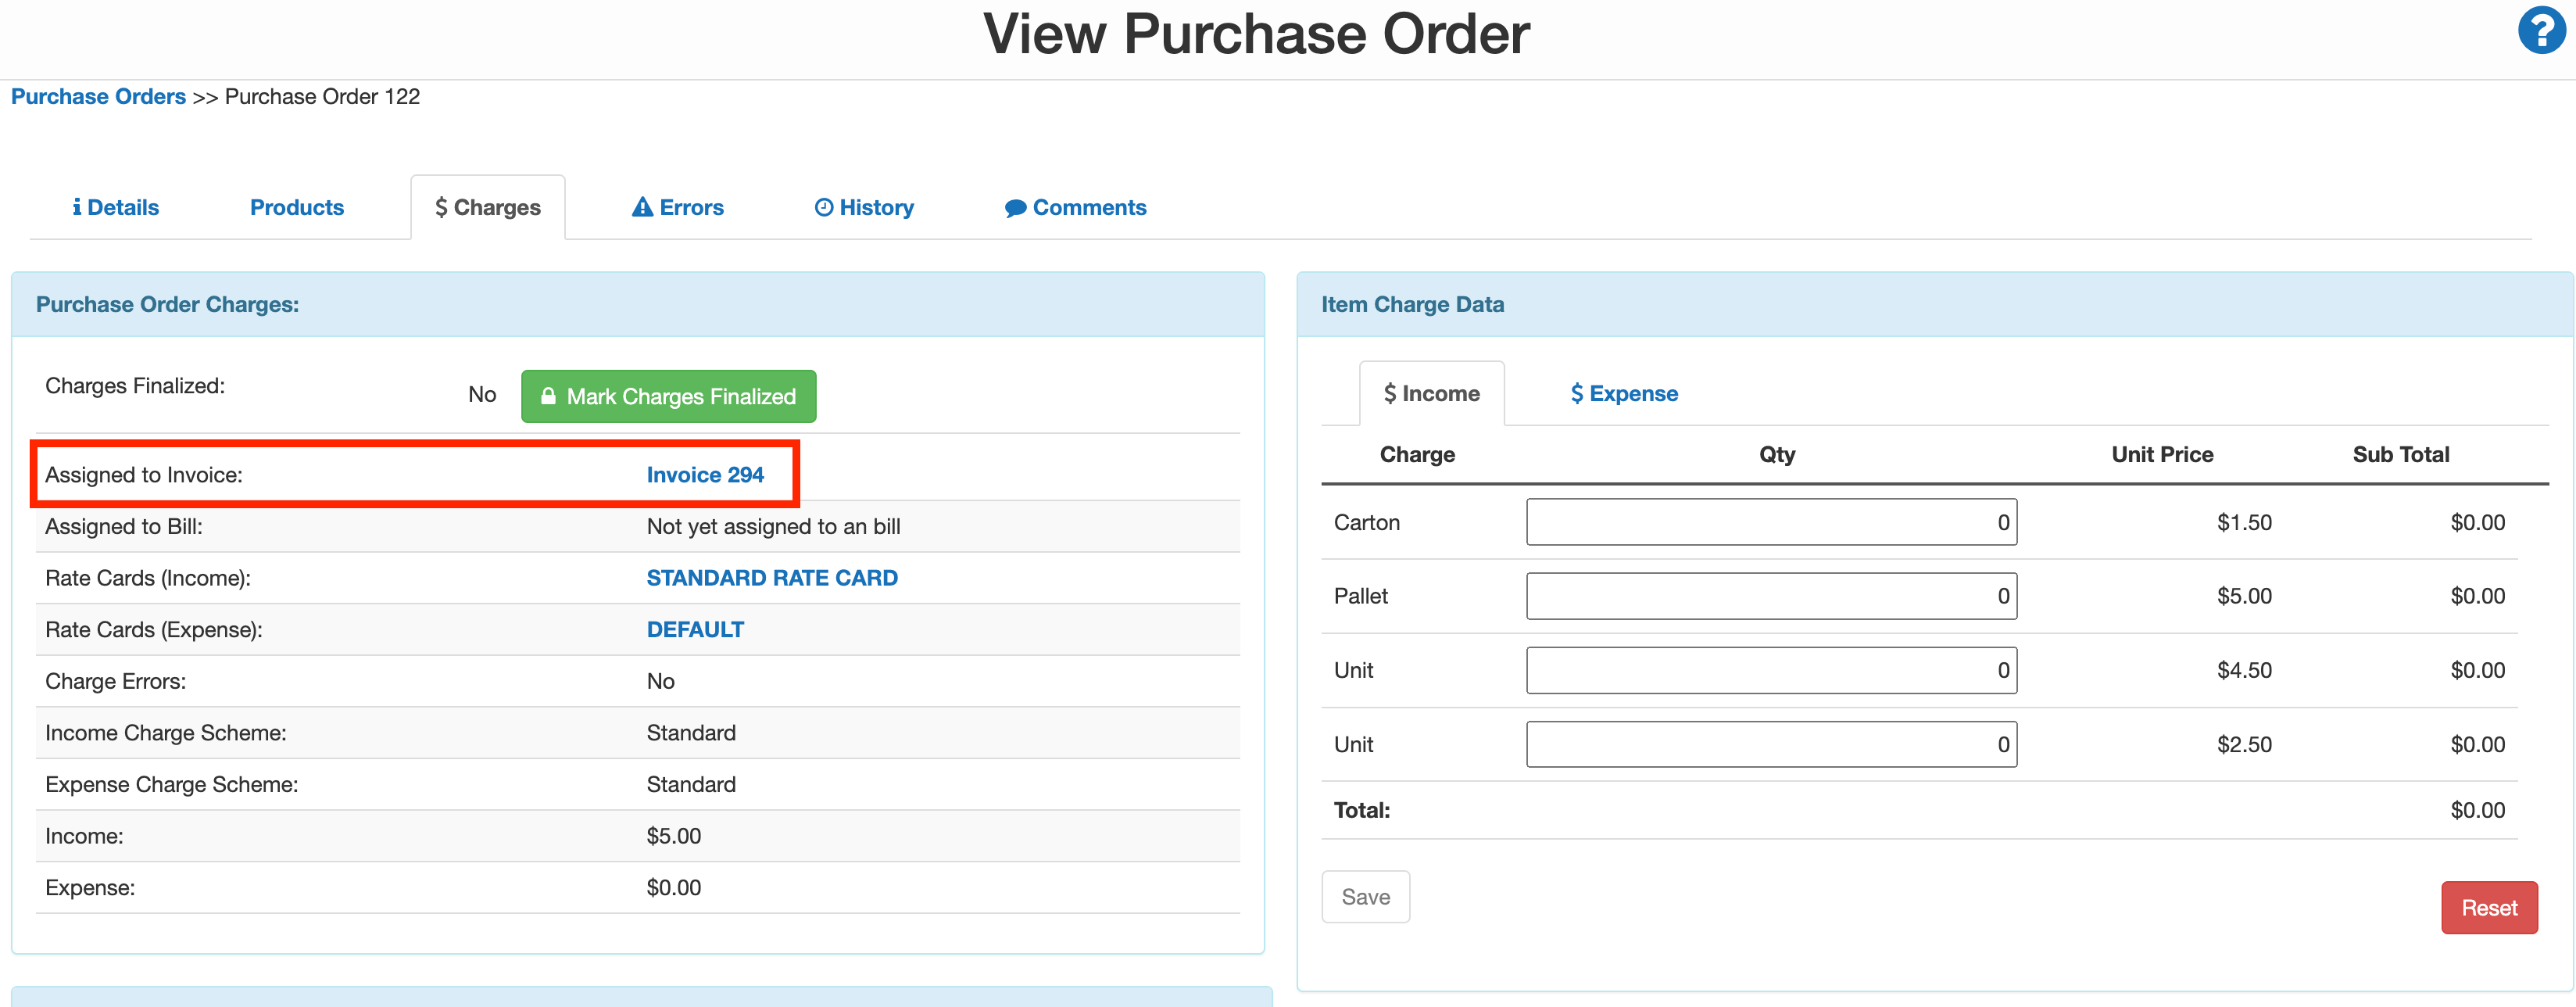Viewport: 2576px width, 1007px height.
Task: Open help via the question mark icon
Action: click(x=2540, y=31)
